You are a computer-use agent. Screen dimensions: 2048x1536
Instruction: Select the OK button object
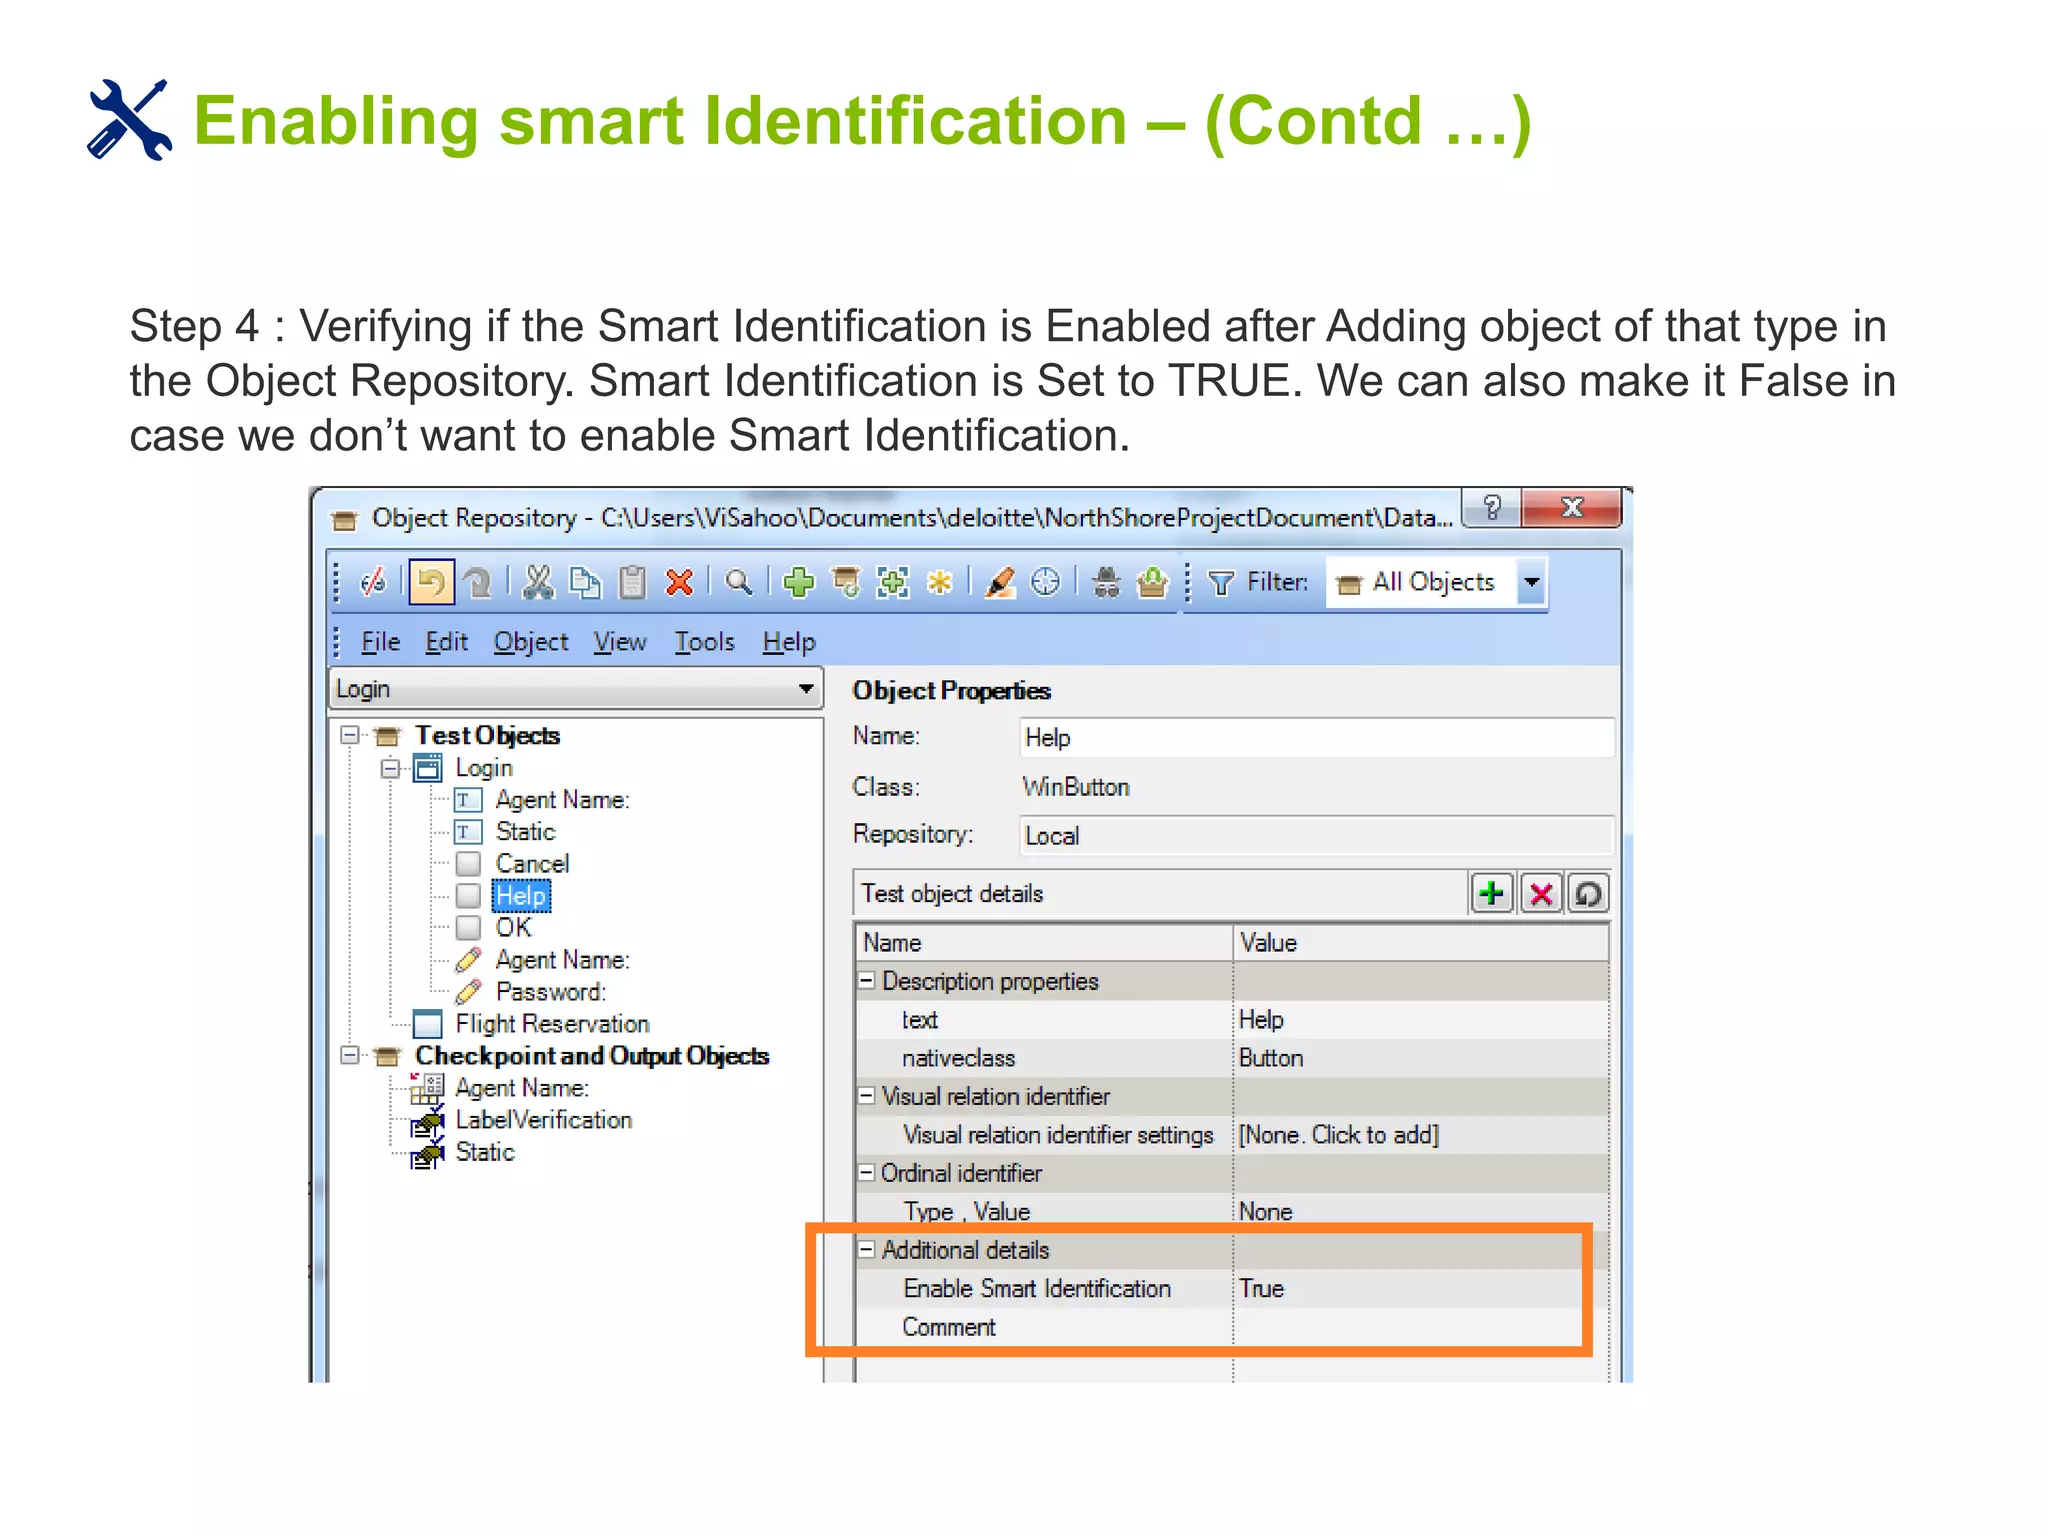point(513,928)
